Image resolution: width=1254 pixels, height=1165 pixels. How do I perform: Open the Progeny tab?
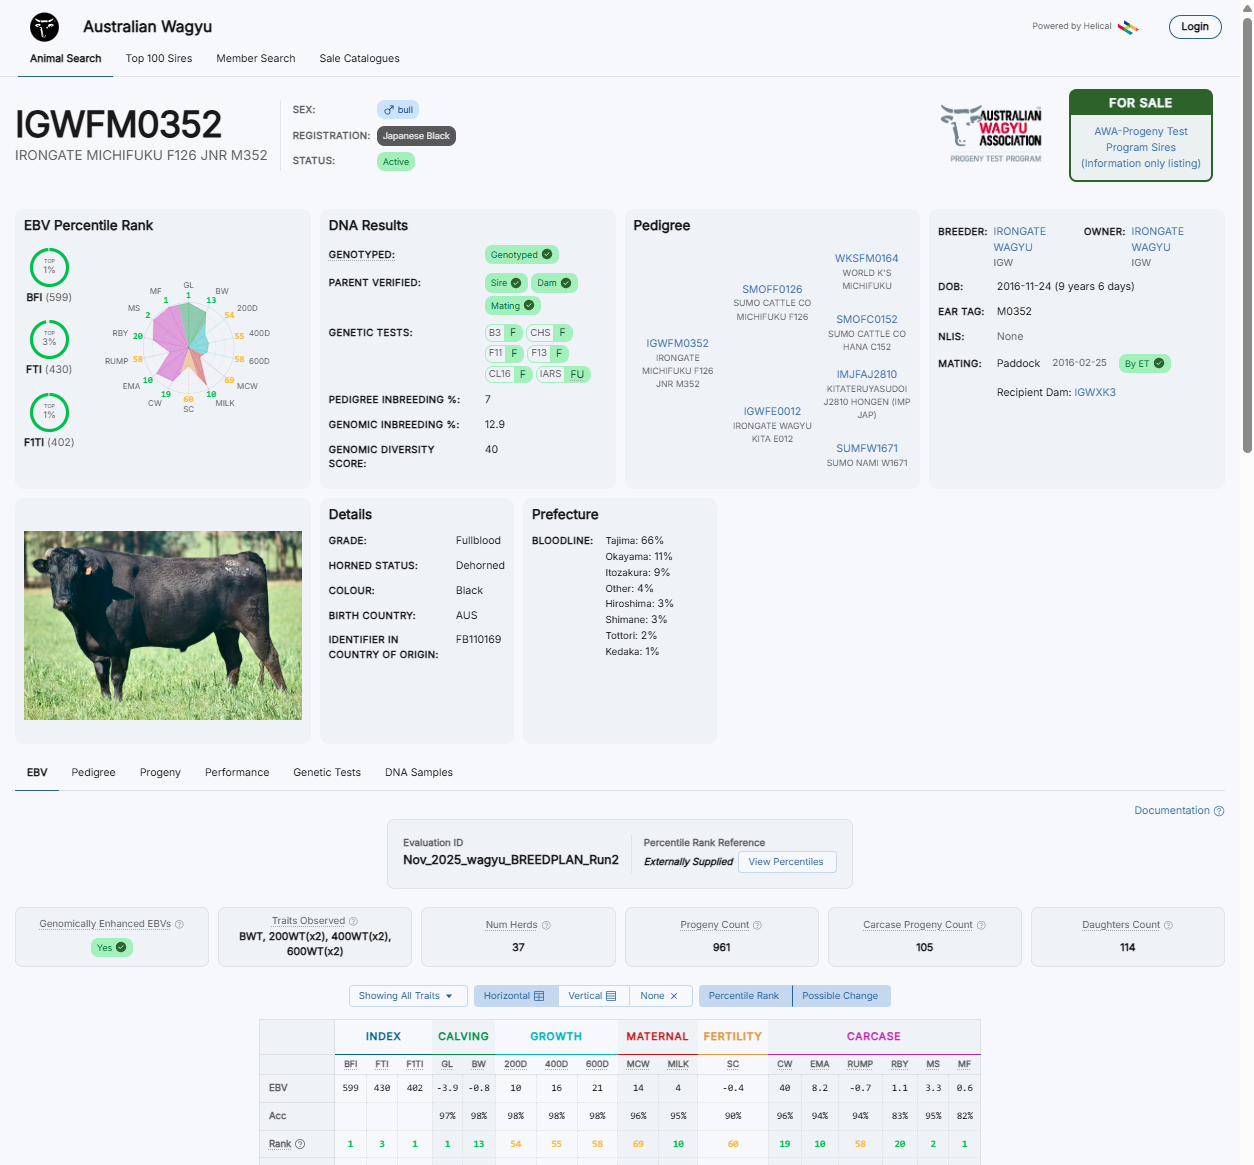point(160,772)
